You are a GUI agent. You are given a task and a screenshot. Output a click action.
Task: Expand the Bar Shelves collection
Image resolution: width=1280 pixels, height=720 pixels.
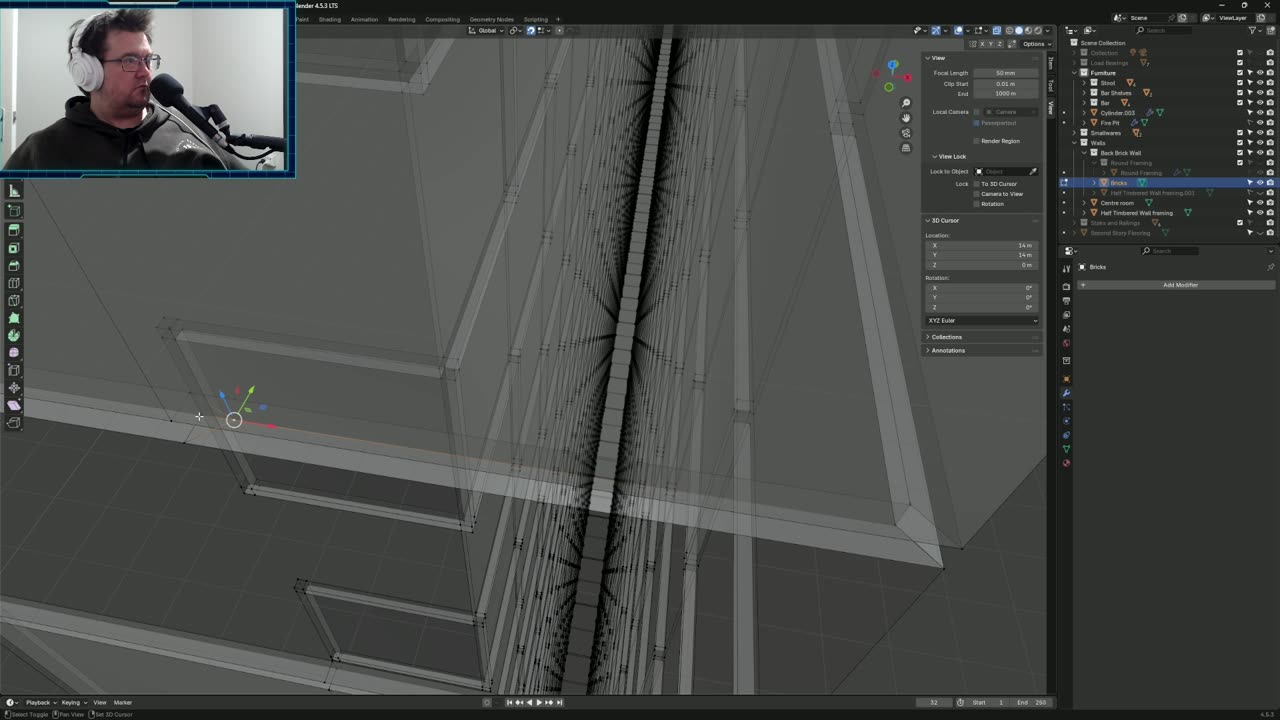tap(1083, 93)
